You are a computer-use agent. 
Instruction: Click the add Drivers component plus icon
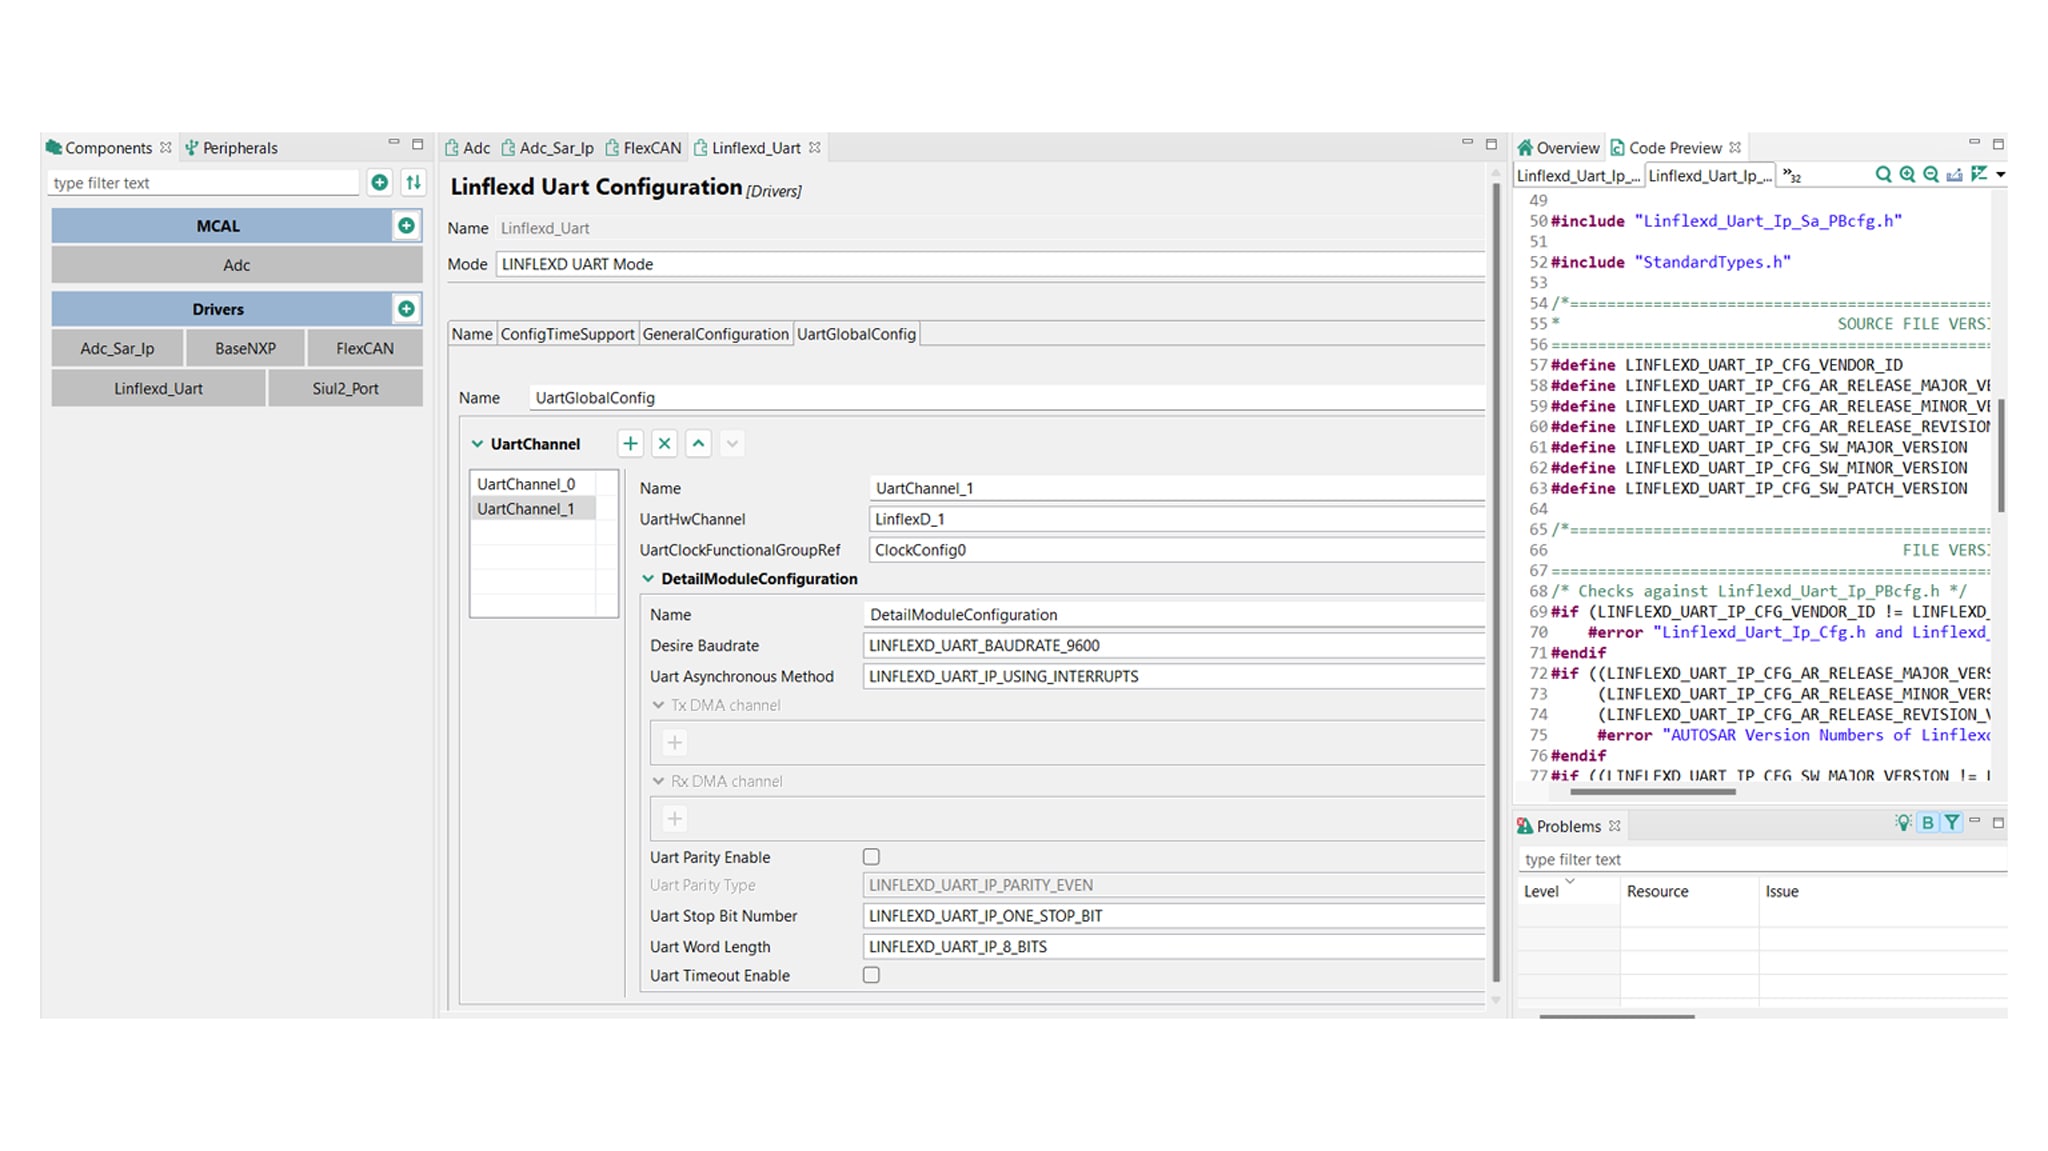[406, 309]
